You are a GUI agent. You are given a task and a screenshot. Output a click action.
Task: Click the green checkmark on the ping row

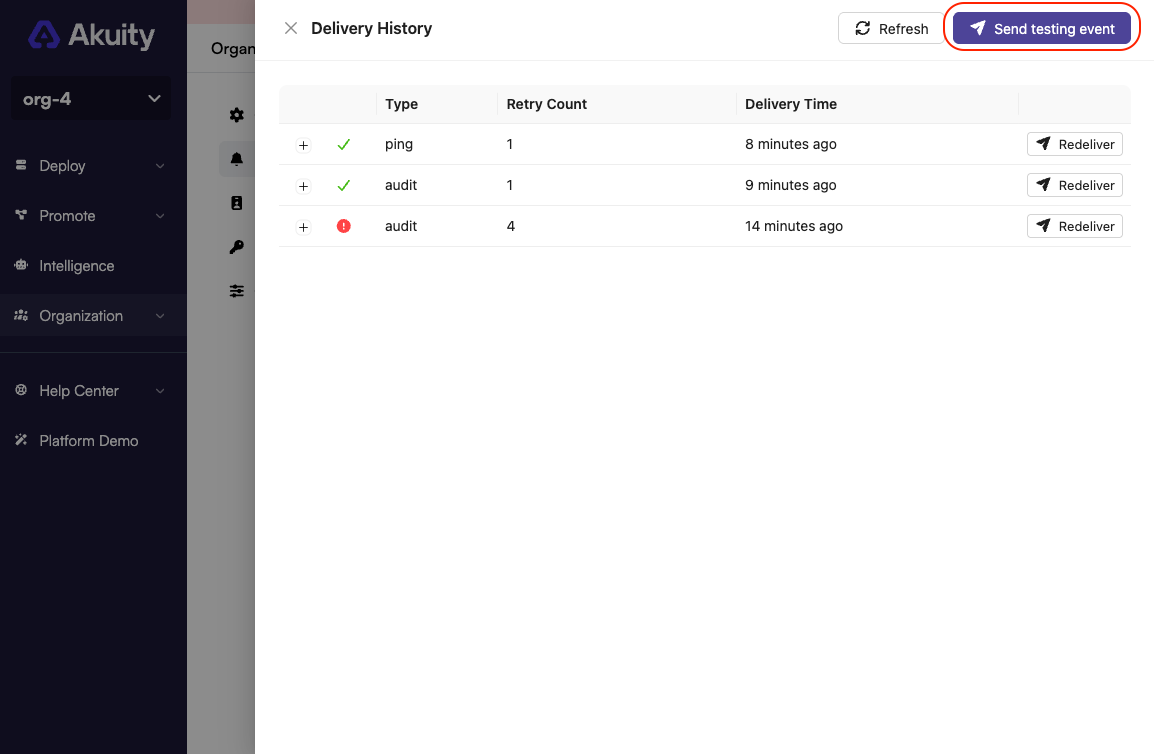[x=344, y=144]
